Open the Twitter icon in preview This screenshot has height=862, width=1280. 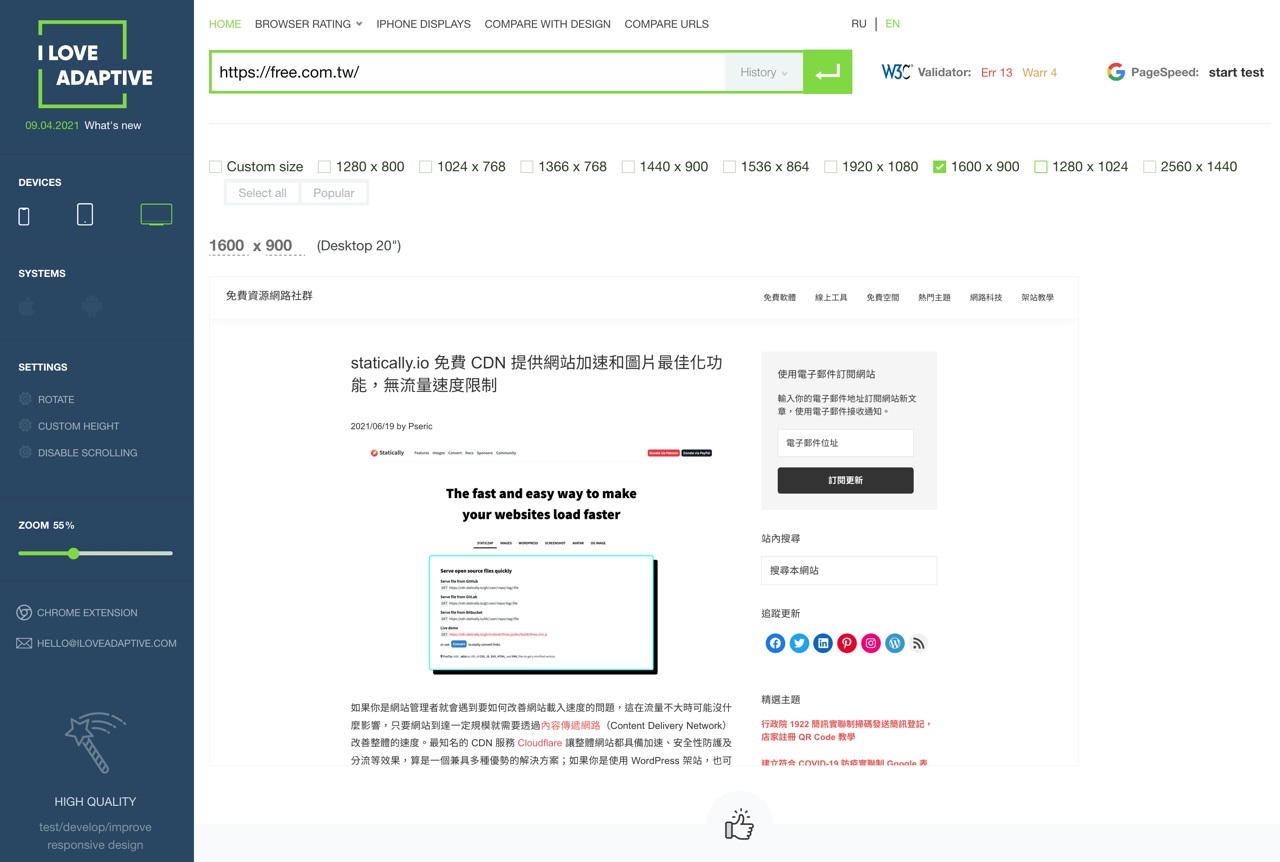pyautogui.click(x=799, y=643)
